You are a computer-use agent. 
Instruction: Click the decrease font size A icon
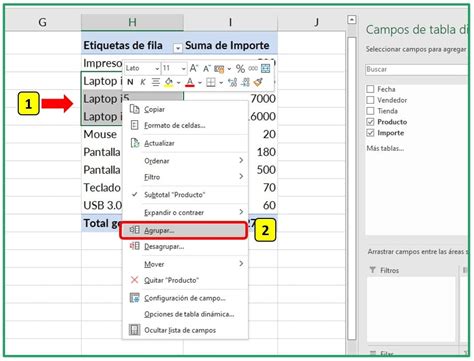pyautogui.click(x=207, y=68)
